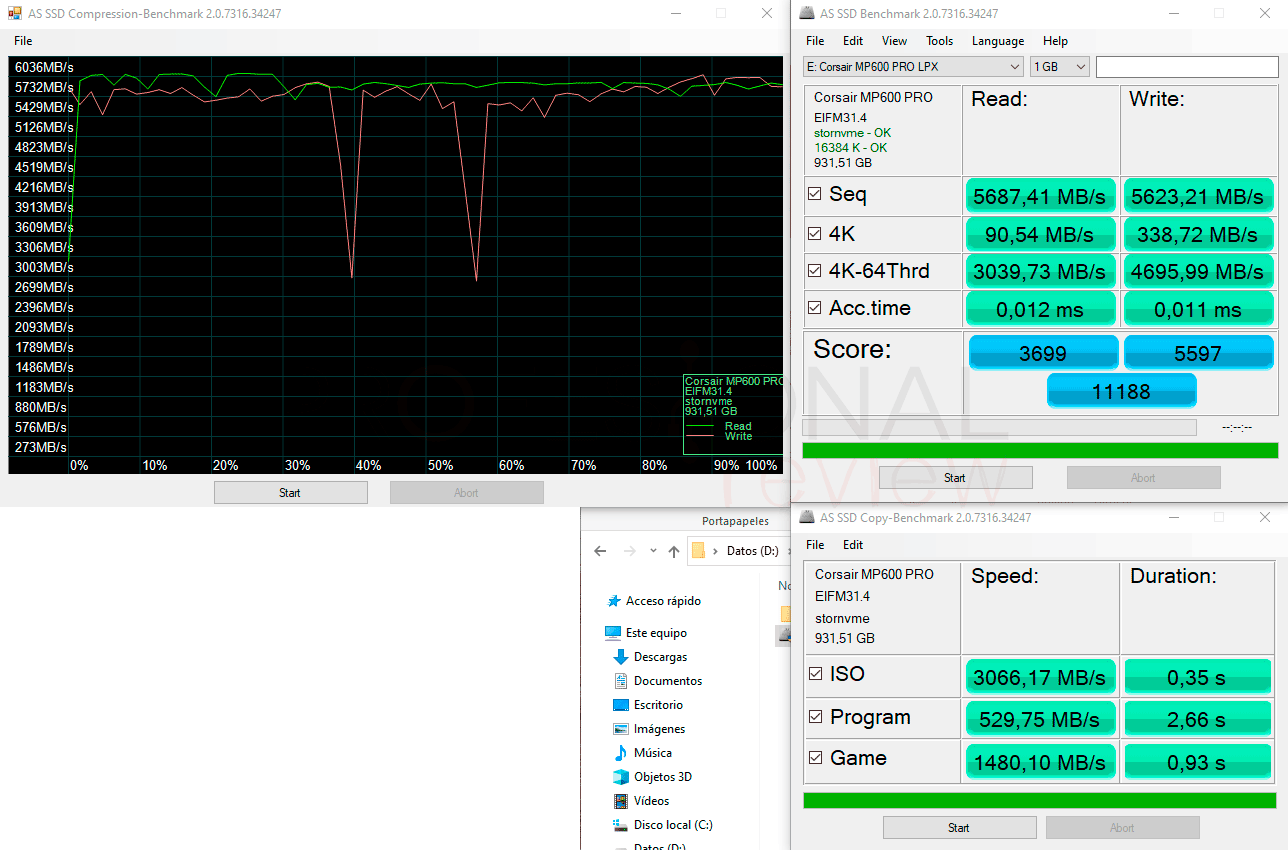Open Tools menu in AS SSD Benchmark
This screenshot has height=850, width=1288.
pos(940,41)
